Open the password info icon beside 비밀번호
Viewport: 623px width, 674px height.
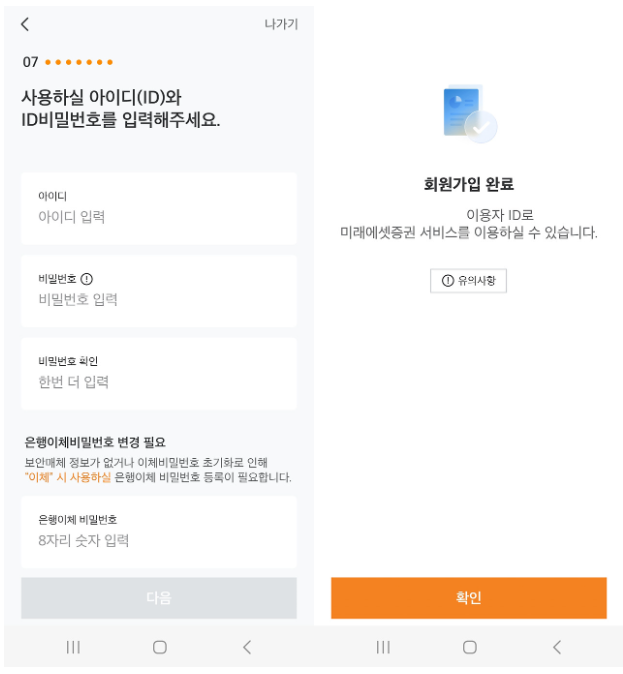point(86,279)
